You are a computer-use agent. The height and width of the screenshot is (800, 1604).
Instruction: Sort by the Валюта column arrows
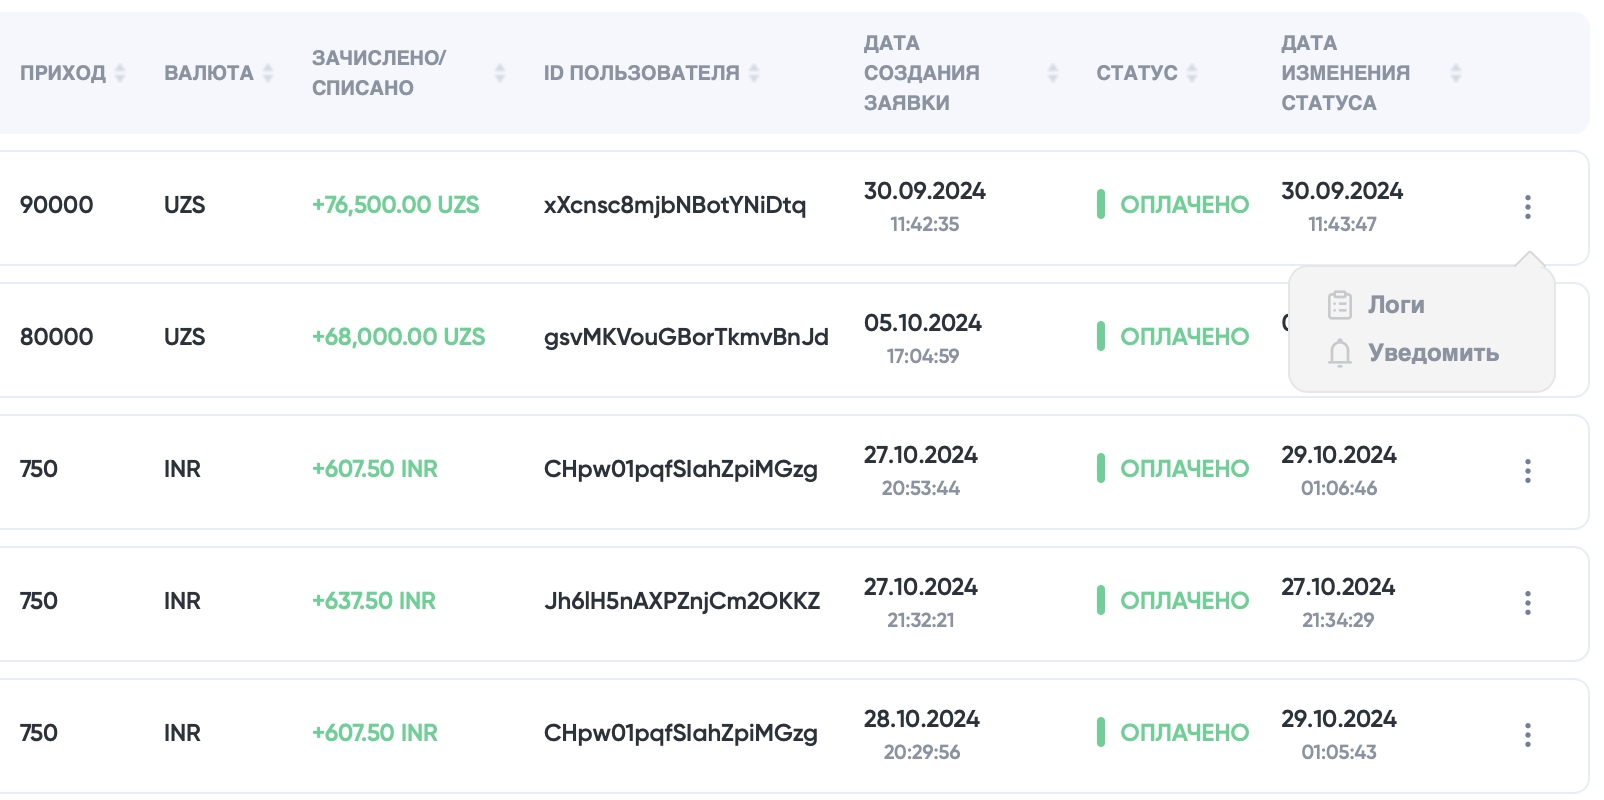click(x=268, y=73)
